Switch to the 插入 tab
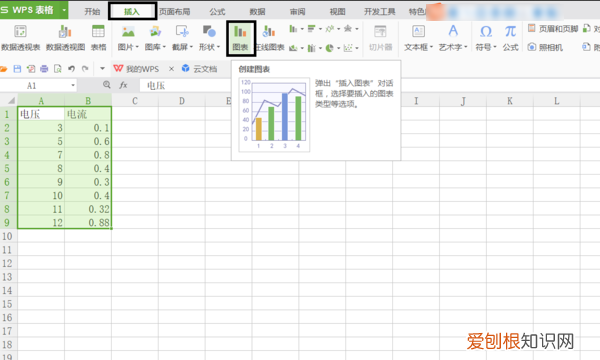The width and height of the screenshot is (600, 360). coord(132,11)
